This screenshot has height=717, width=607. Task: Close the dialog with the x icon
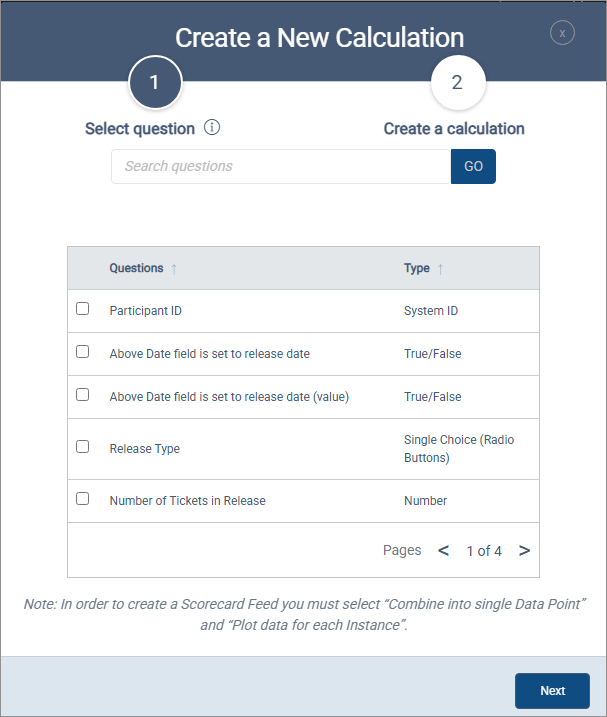562,33
